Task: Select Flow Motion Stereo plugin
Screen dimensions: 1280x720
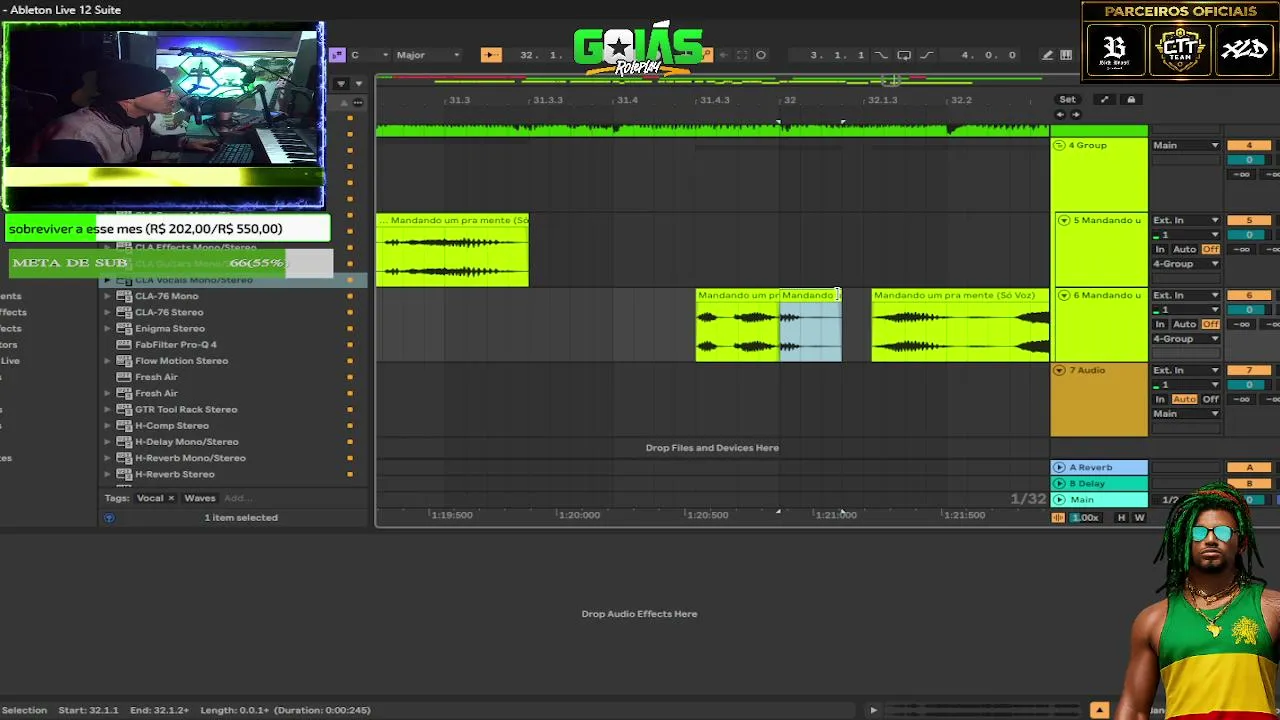Action: pyautogui.click(x=181, y=361)
